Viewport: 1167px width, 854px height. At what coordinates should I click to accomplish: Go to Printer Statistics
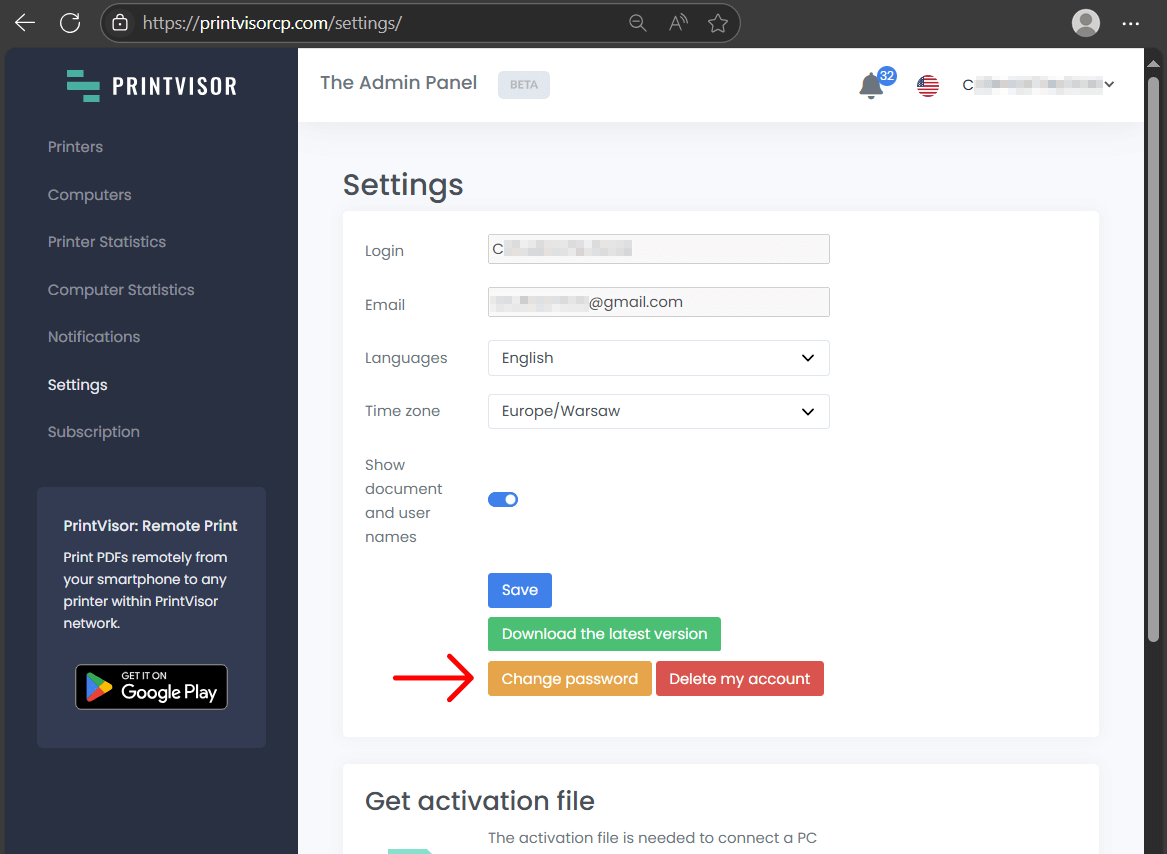pyautogui.click(x=107, y=241)
